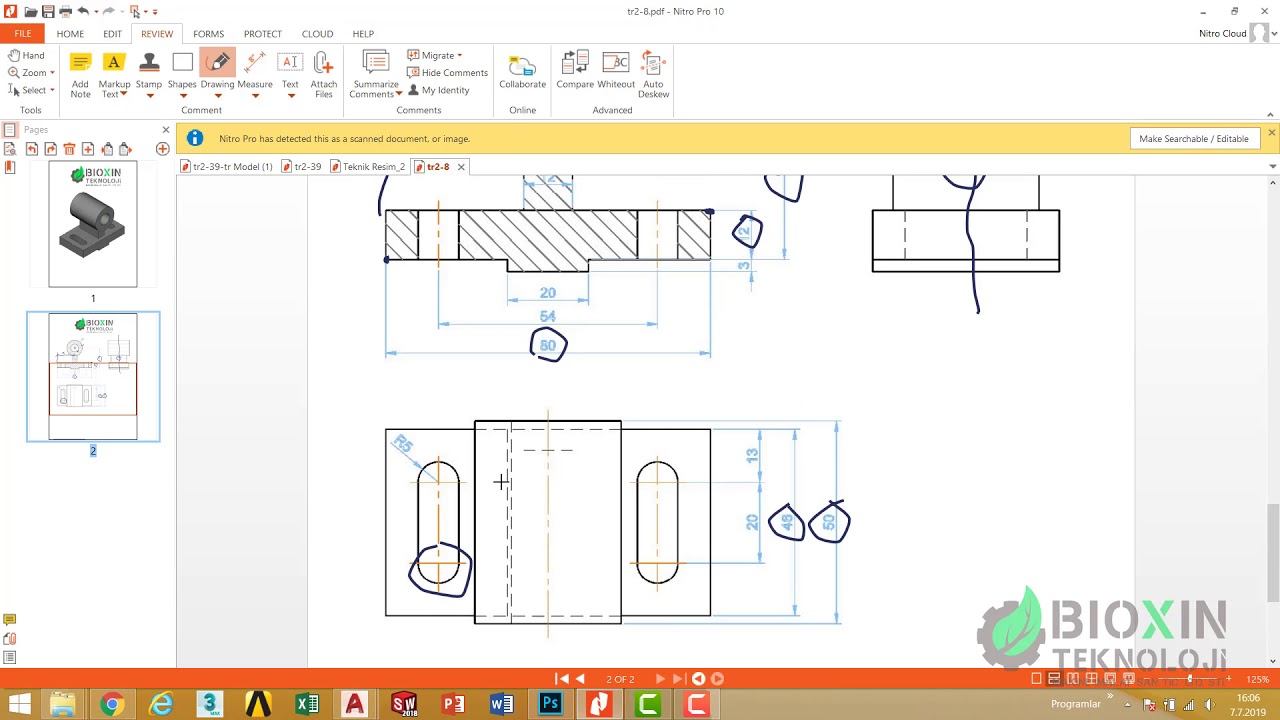Activate the Drawing pencil tool
Image resolution: width=1280 pixels, height=720 pixels.
coord(217,74)
